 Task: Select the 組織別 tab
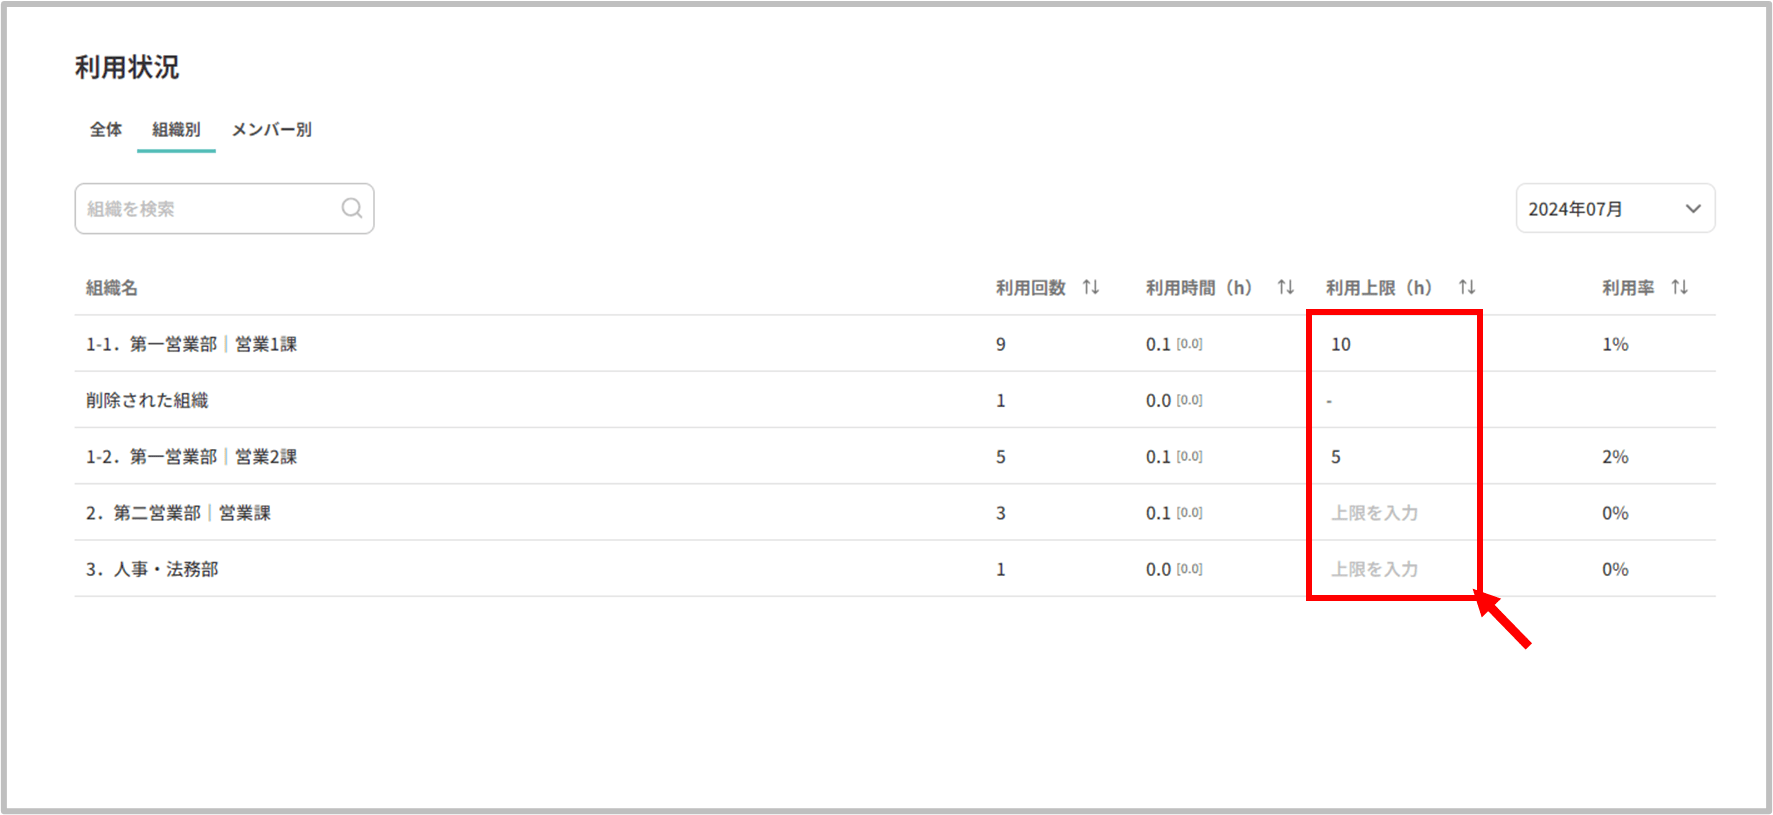[x=176, y=130]
